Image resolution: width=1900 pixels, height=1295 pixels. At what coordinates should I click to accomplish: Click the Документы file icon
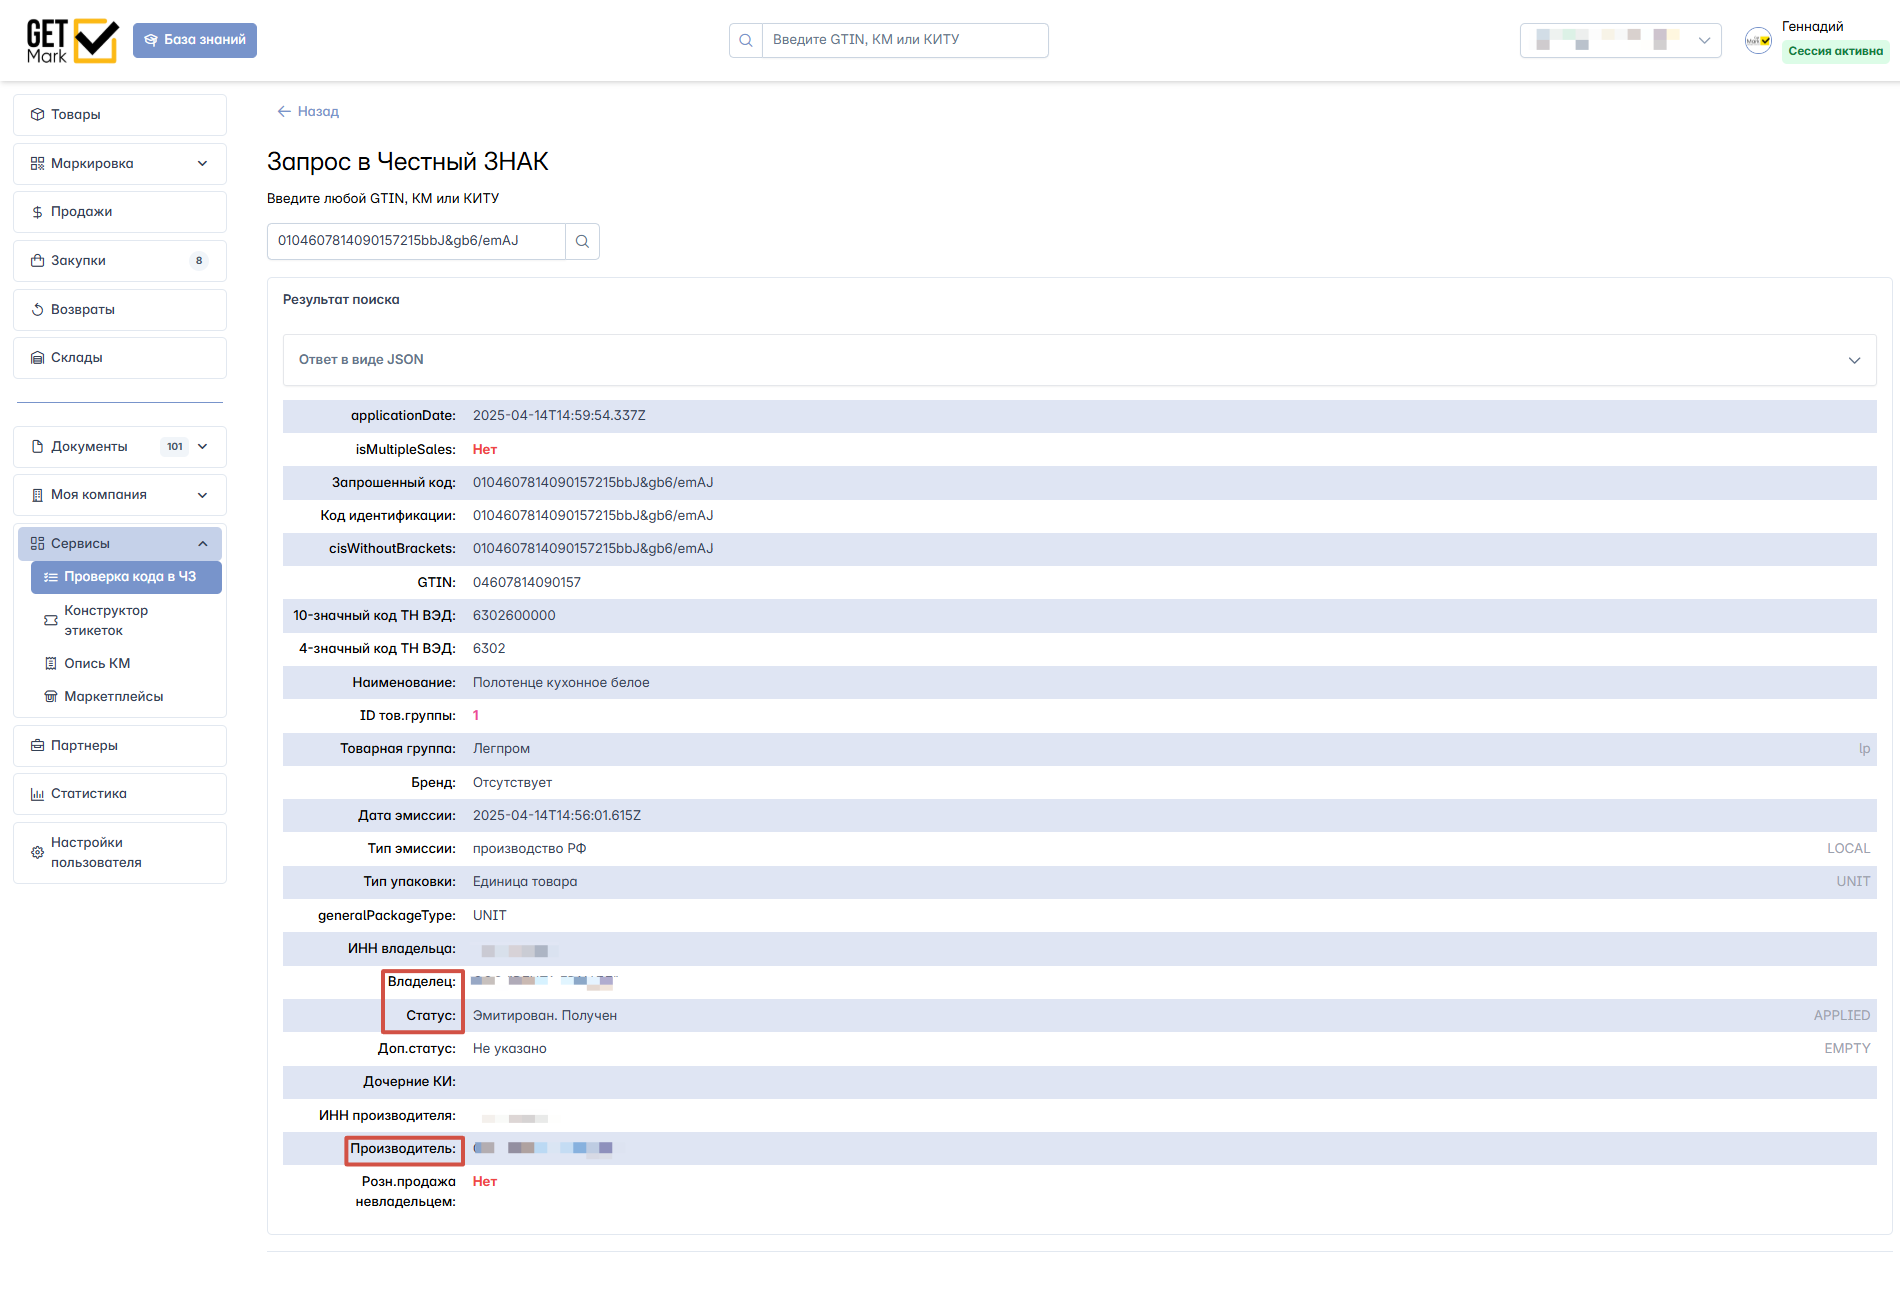pos(38,447)
